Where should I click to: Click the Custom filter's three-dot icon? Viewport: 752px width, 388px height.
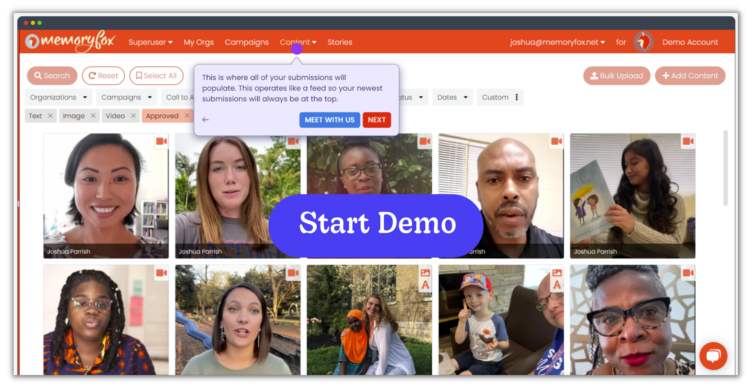pos(517,97)
